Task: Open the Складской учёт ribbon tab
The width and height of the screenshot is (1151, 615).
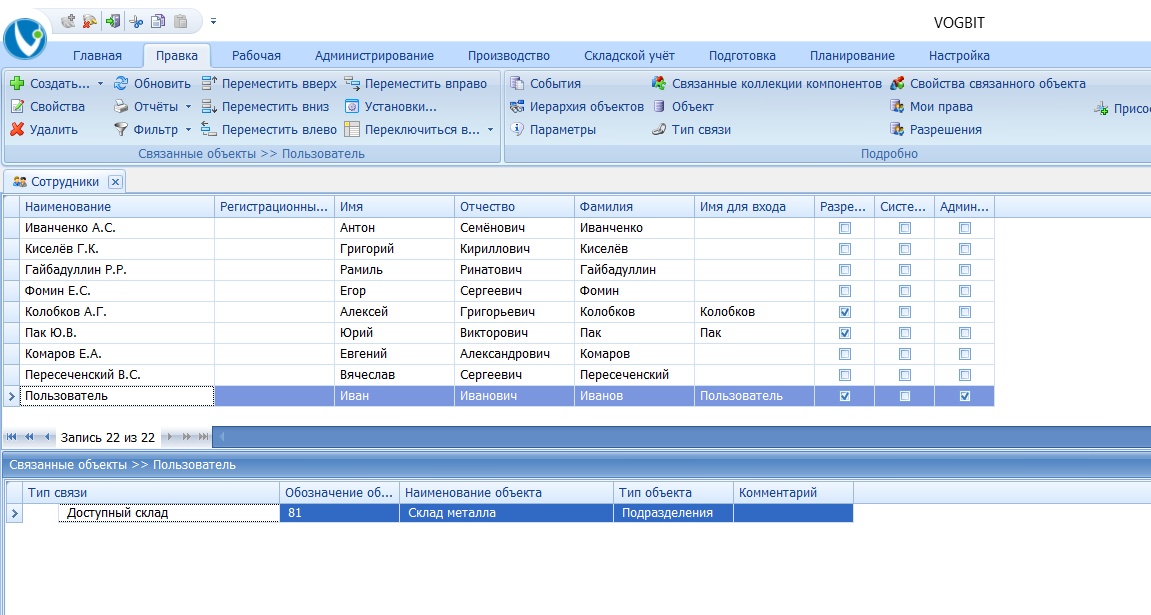Action: 629,56
